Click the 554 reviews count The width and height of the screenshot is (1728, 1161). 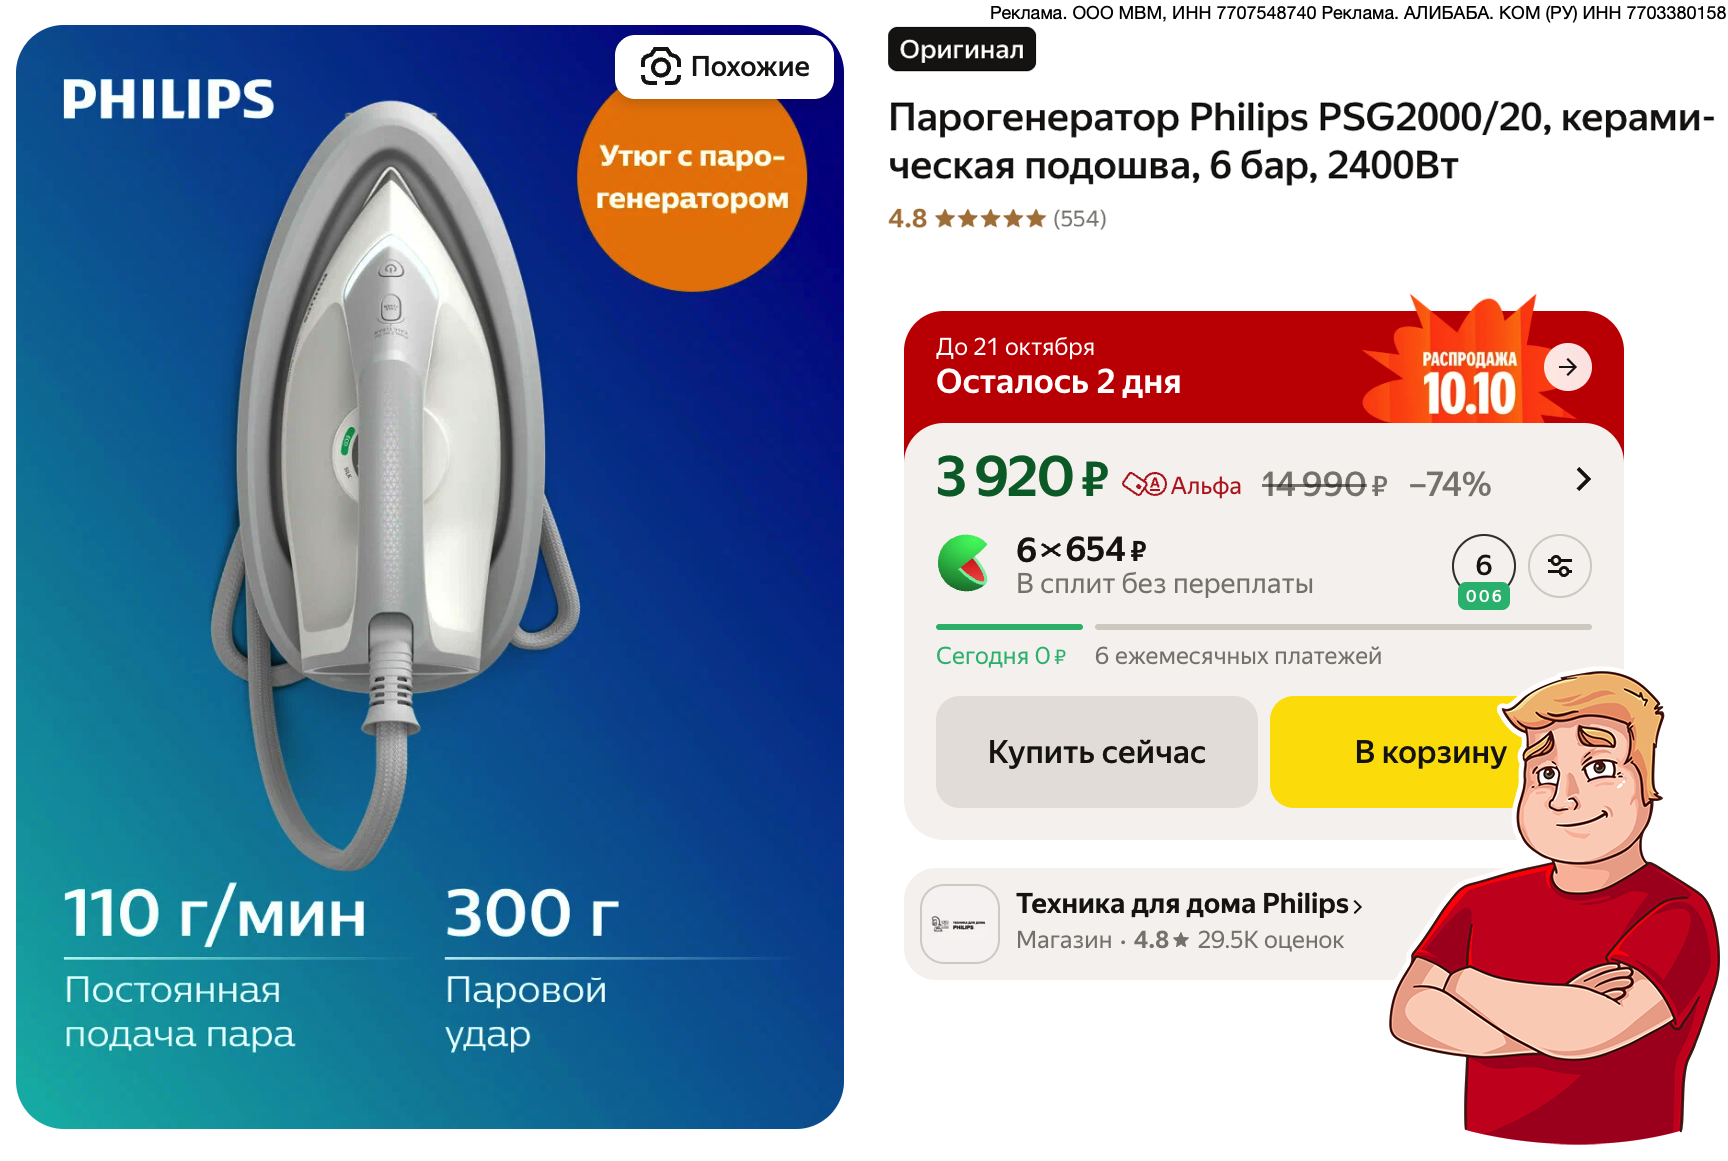tap(1079, 219)
